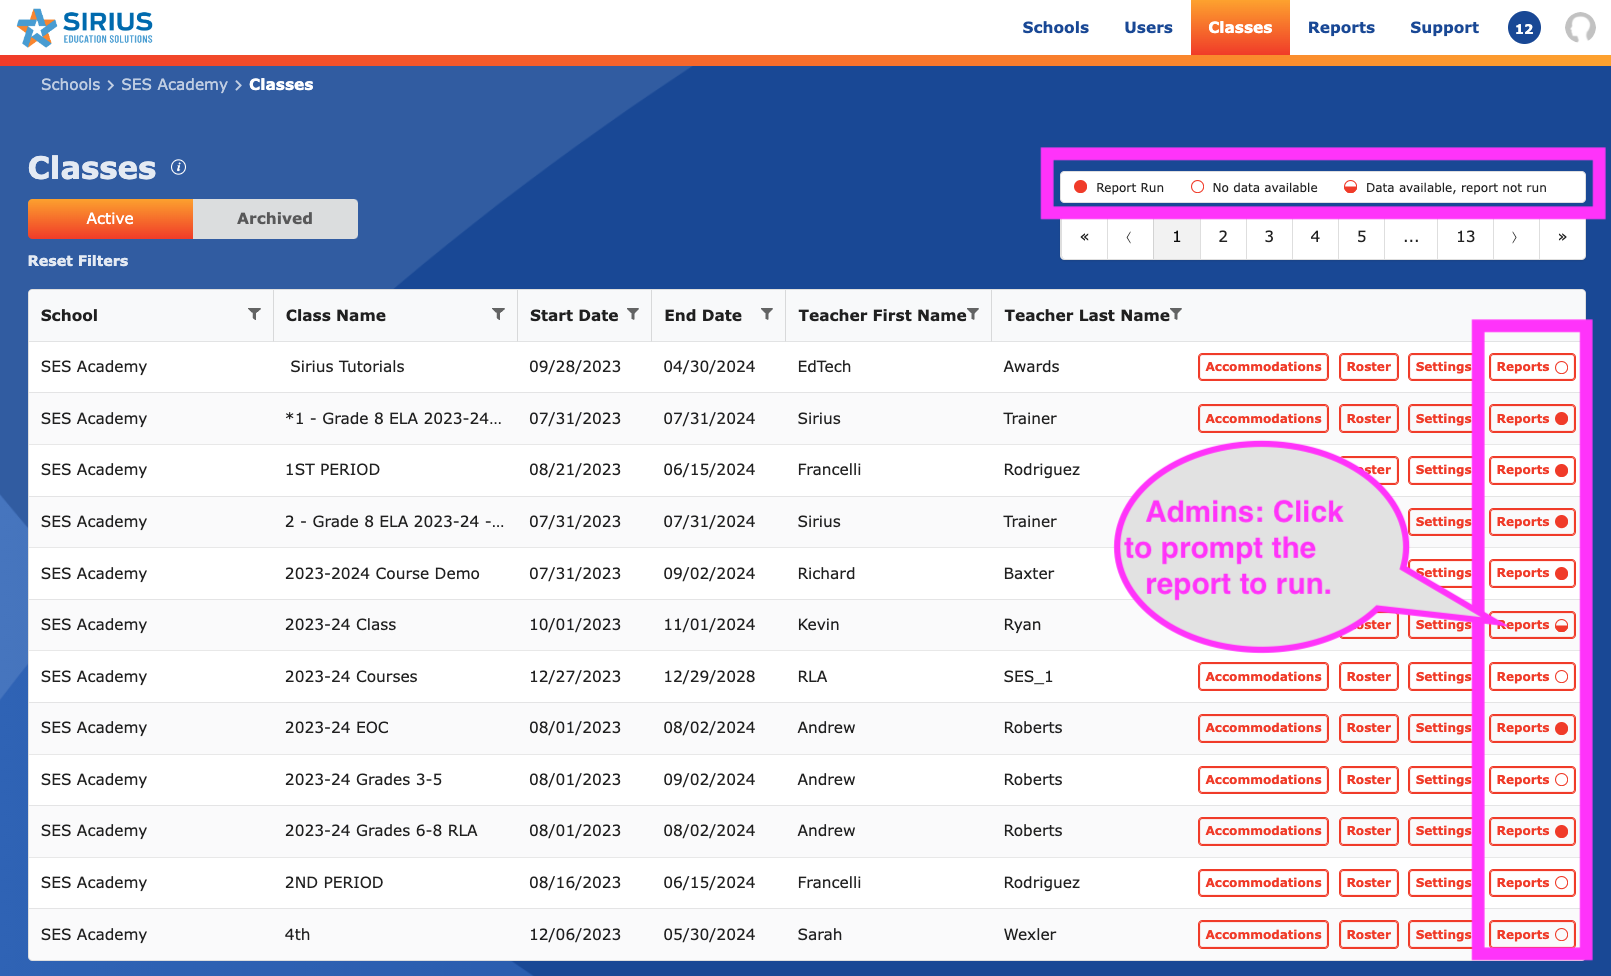Open Reports for 2 - Grade 8 ELA
The height and width of the screenshot is (976, 1611).
click(x=1532, y=522)
